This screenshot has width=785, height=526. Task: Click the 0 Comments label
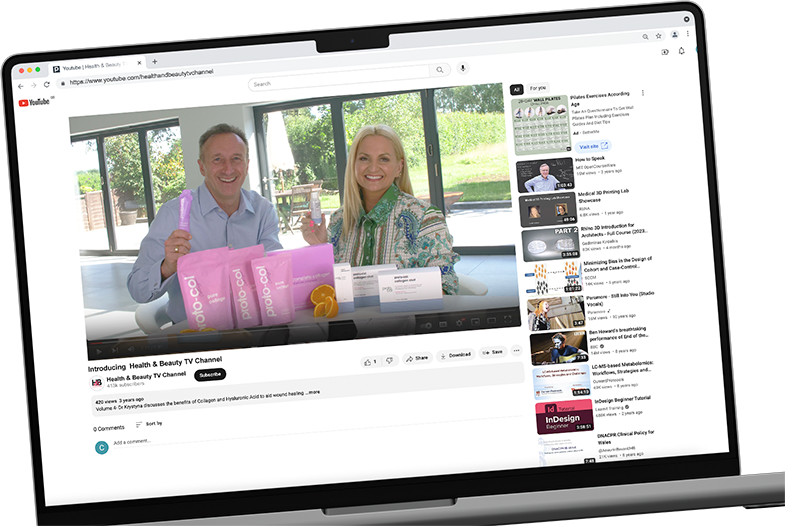point(109,428)
